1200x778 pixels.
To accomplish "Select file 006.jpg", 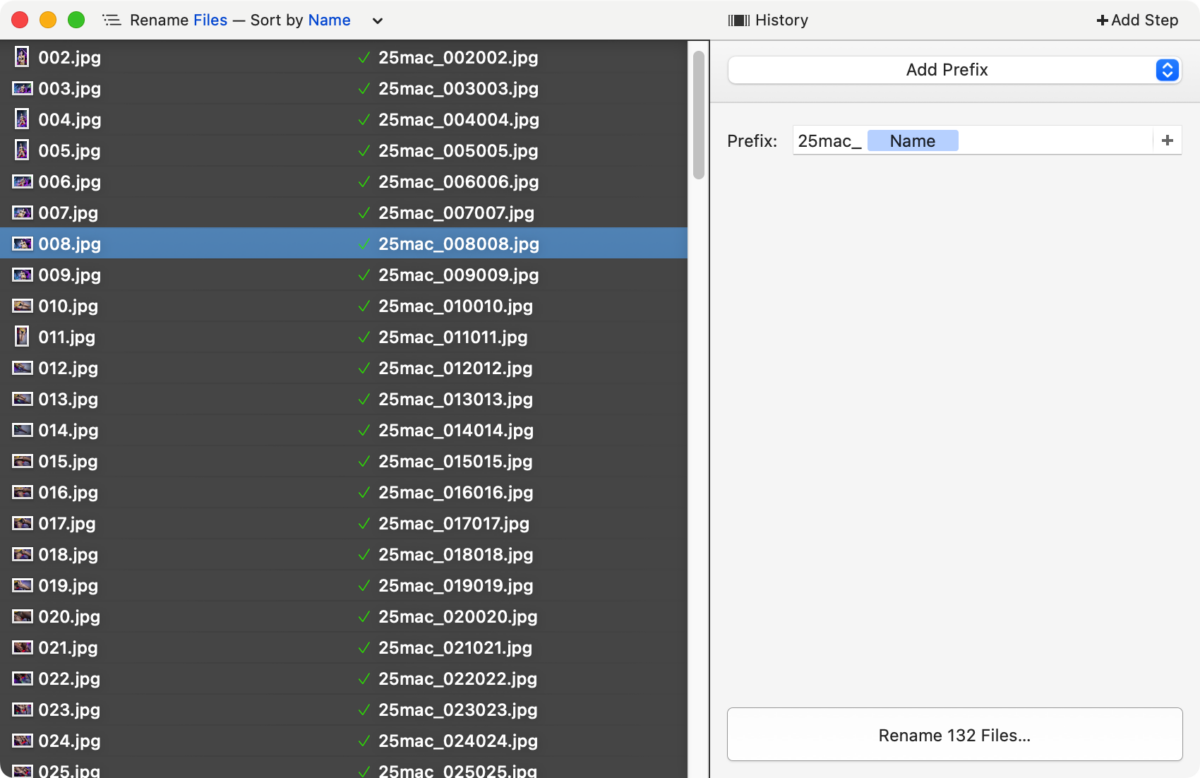I will pyautogui.click(x=70, y=182).
